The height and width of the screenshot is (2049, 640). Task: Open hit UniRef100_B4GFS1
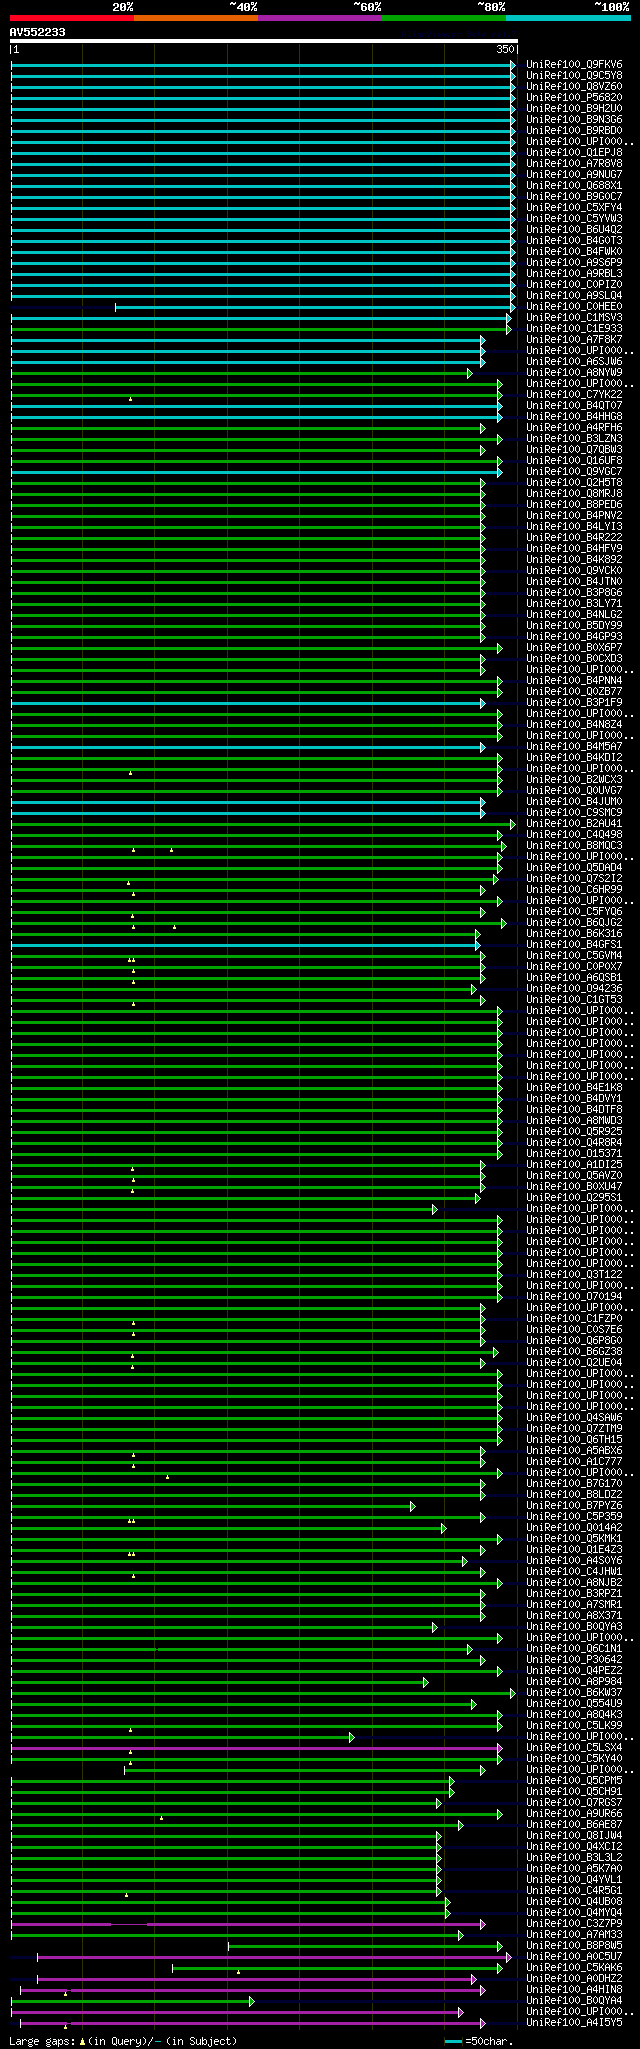(574, 945)
